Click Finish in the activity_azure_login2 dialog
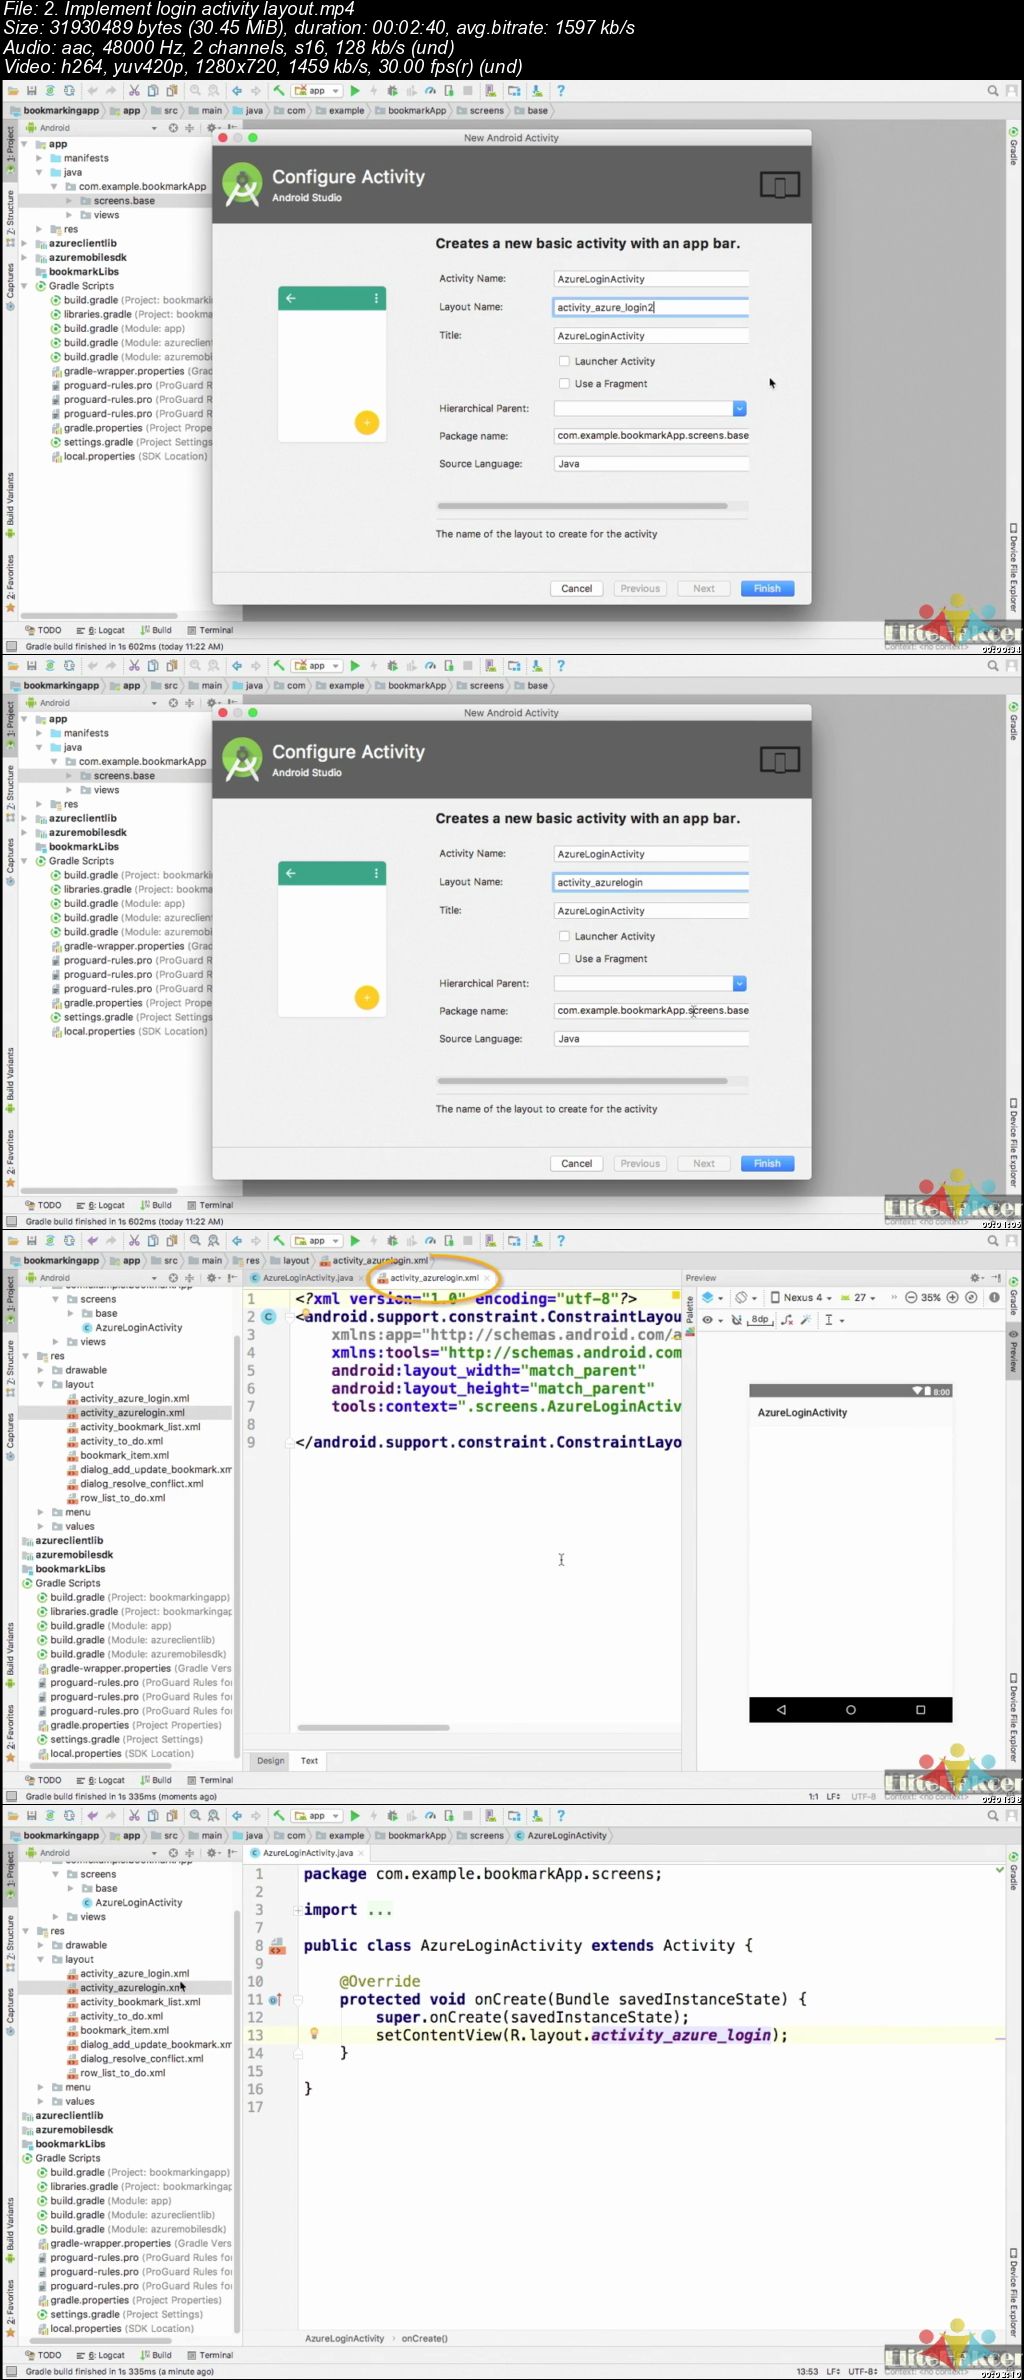Screen dimensions: 1024x2380 click(768, 588)
